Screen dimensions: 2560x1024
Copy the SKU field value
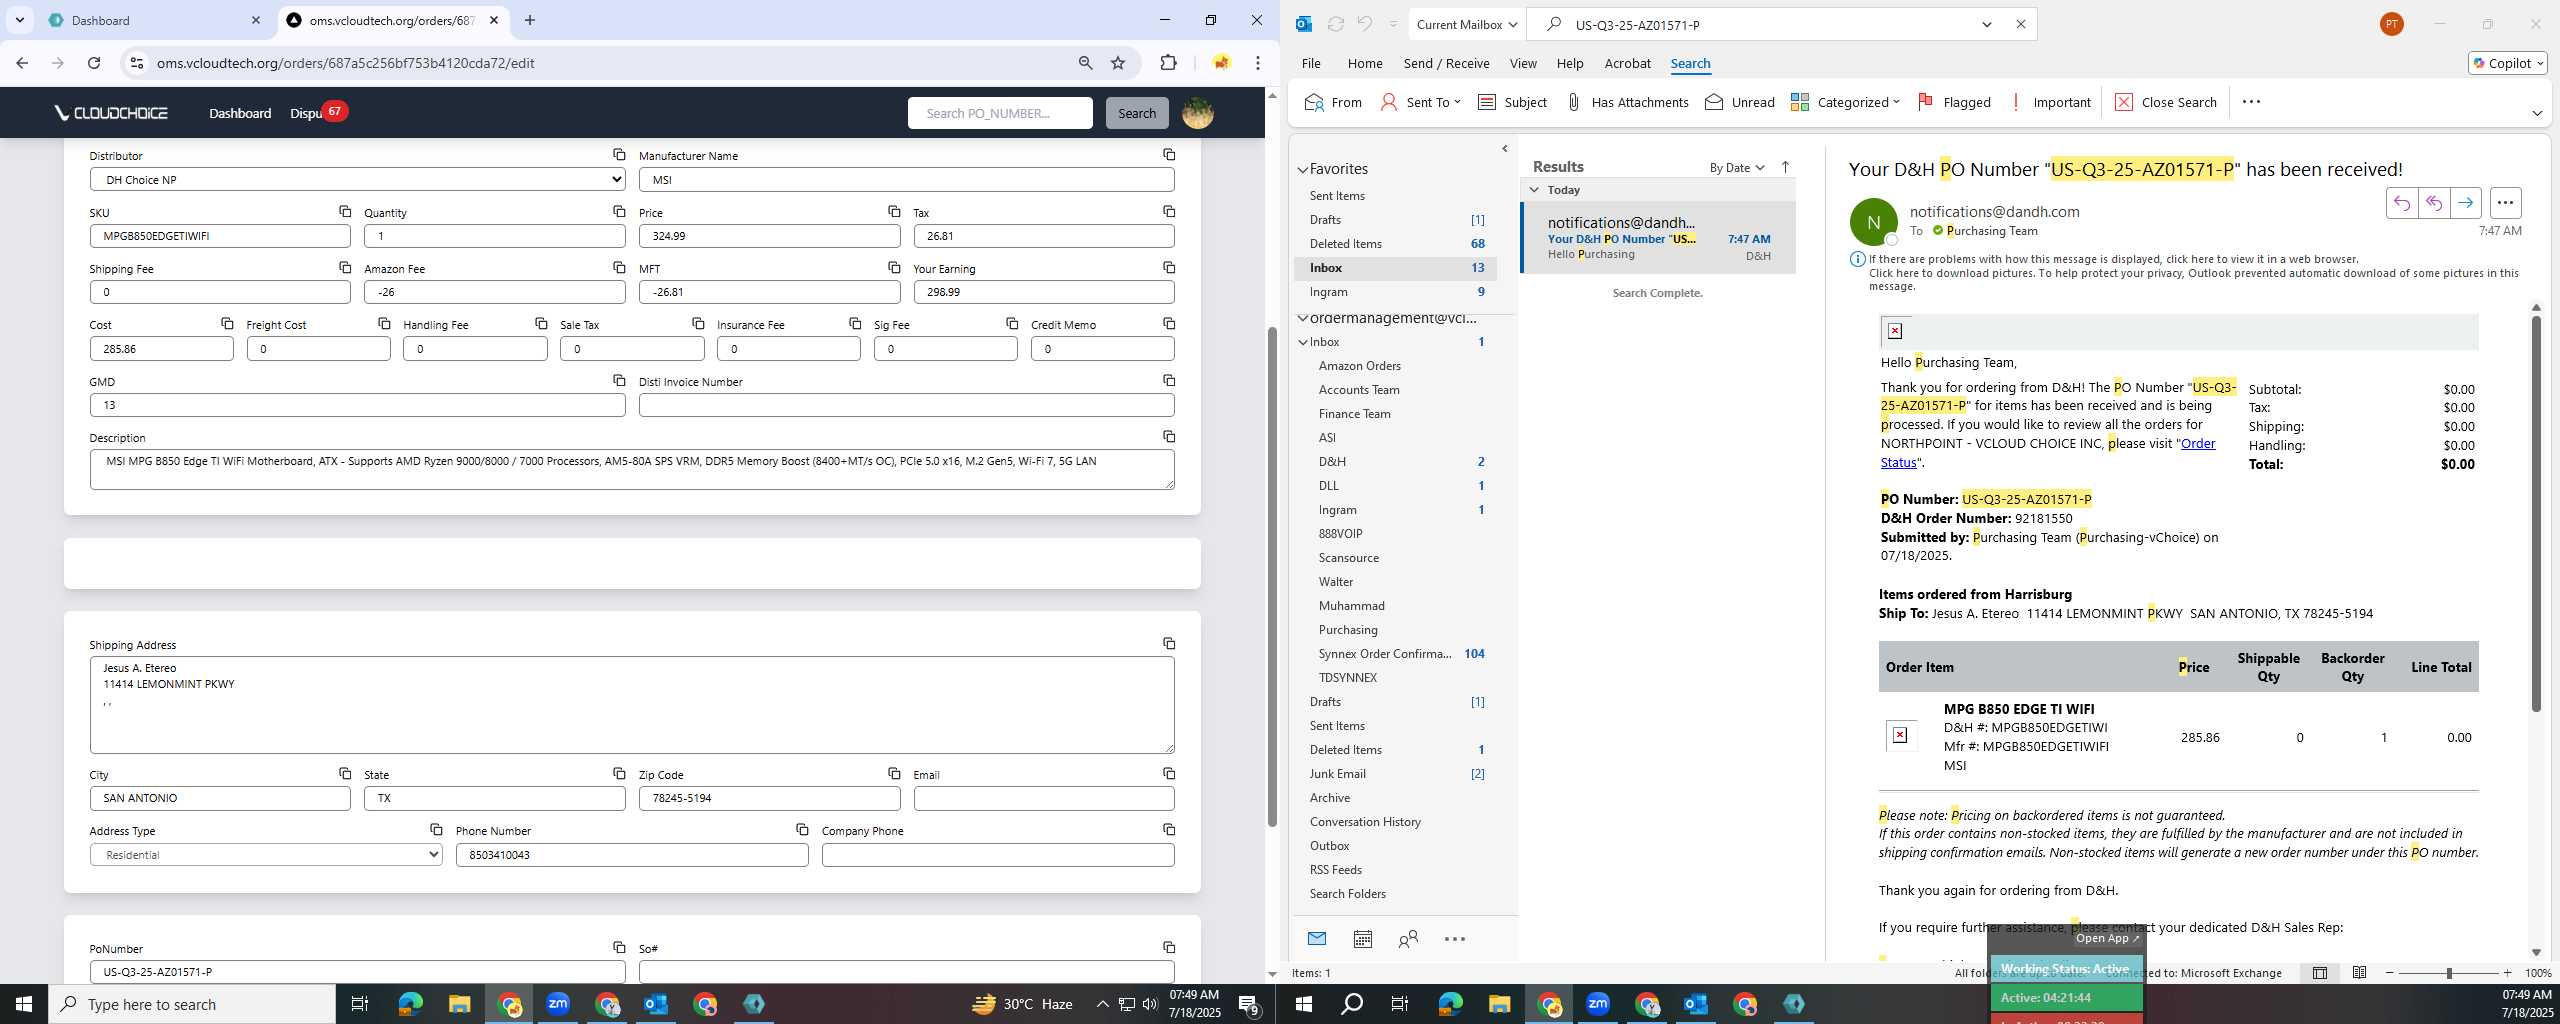[x=345, y=212]
